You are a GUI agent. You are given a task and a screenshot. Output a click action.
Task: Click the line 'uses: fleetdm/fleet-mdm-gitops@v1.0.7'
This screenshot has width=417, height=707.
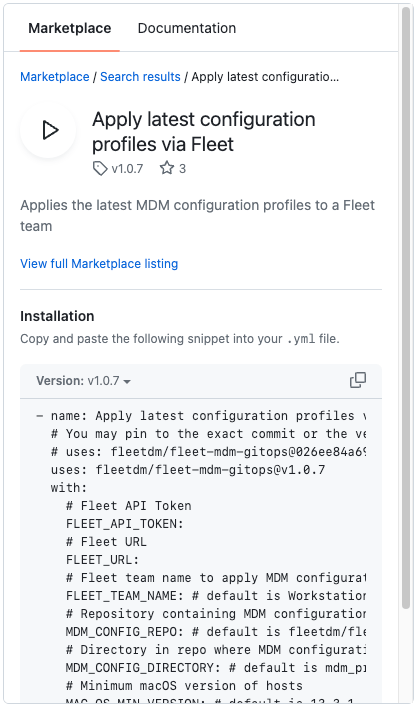point(188,470)
